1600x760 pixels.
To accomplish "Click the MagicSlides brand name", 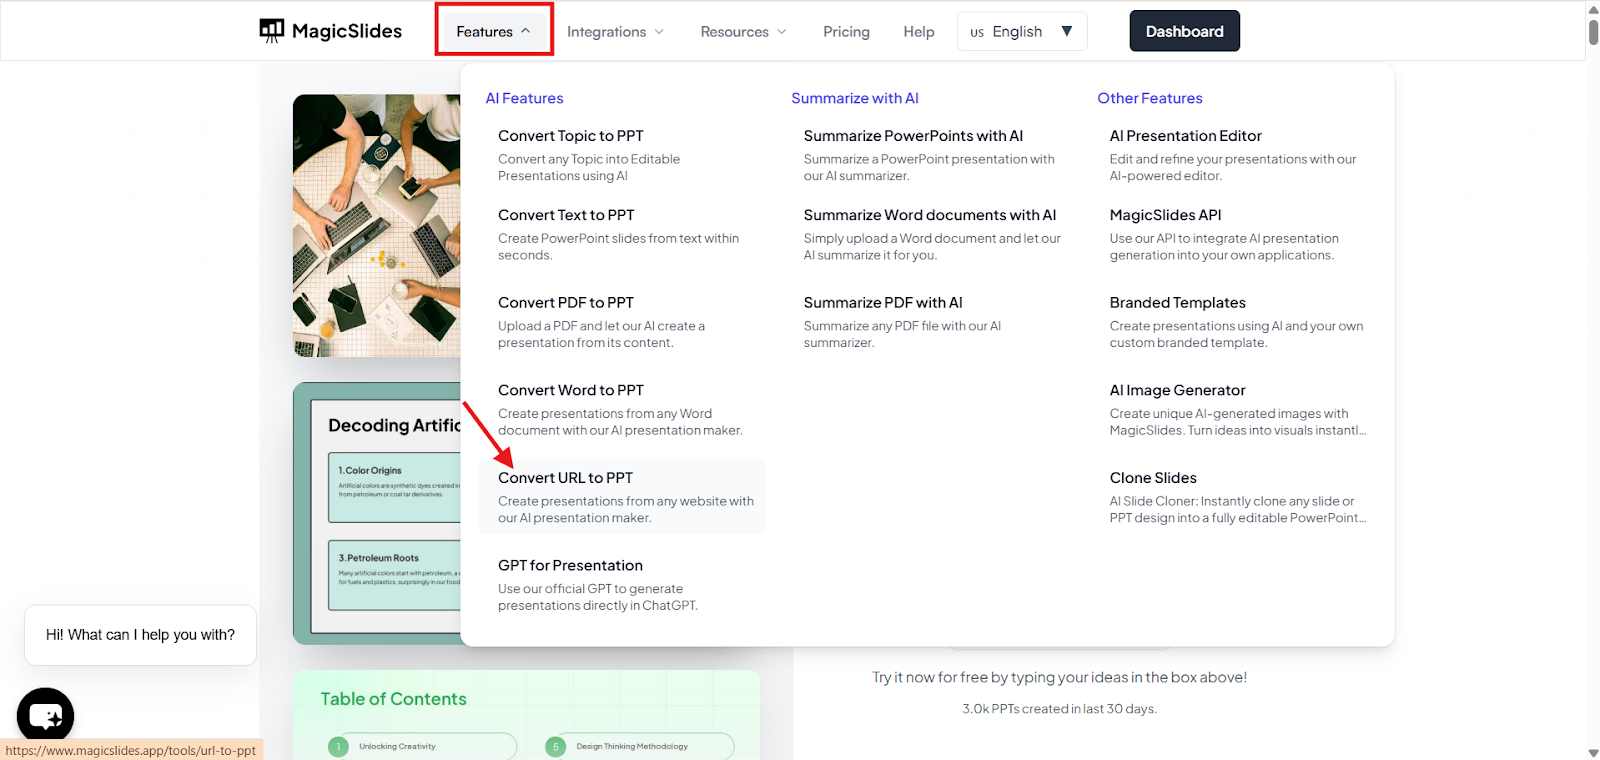I will [347, 31].
